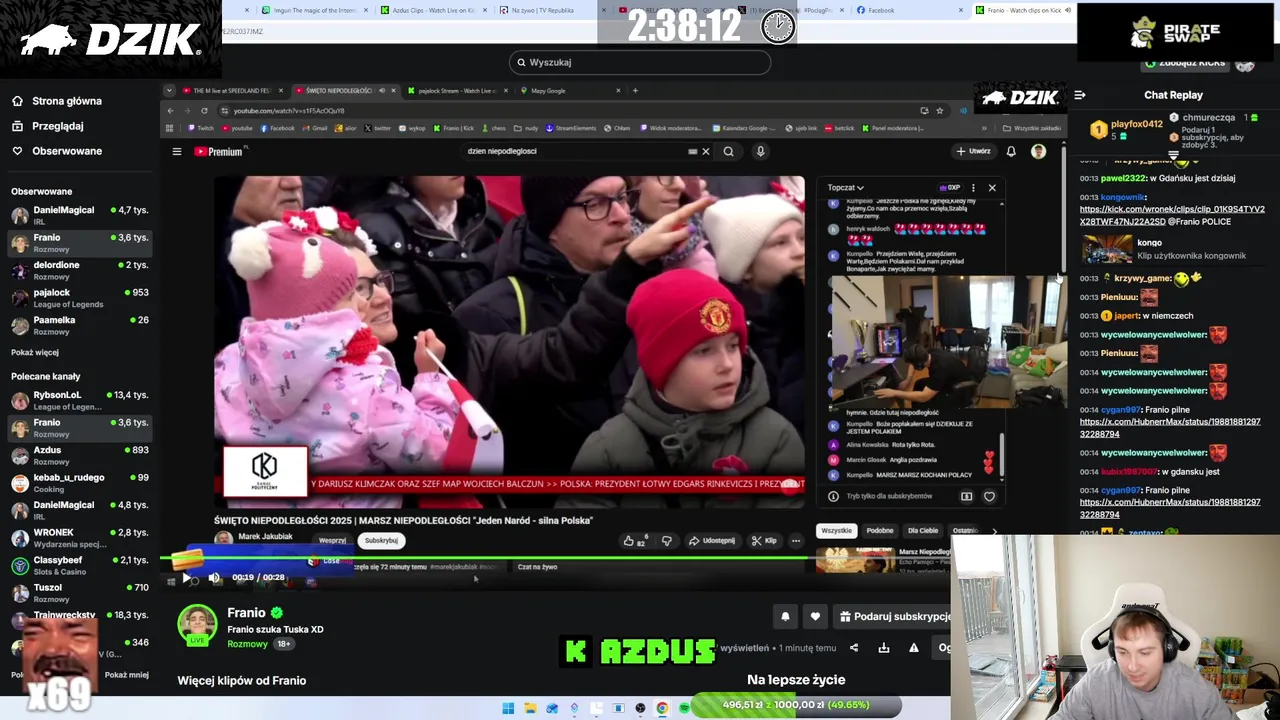Switch to Azdus Clips browser tab

[x=432, y=10]
